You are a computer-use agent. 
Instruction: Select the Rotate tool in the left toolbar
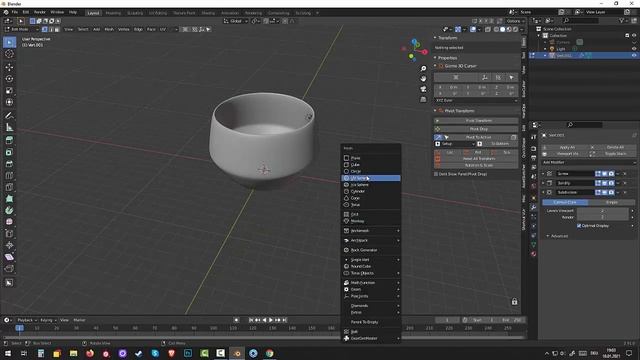9,79
